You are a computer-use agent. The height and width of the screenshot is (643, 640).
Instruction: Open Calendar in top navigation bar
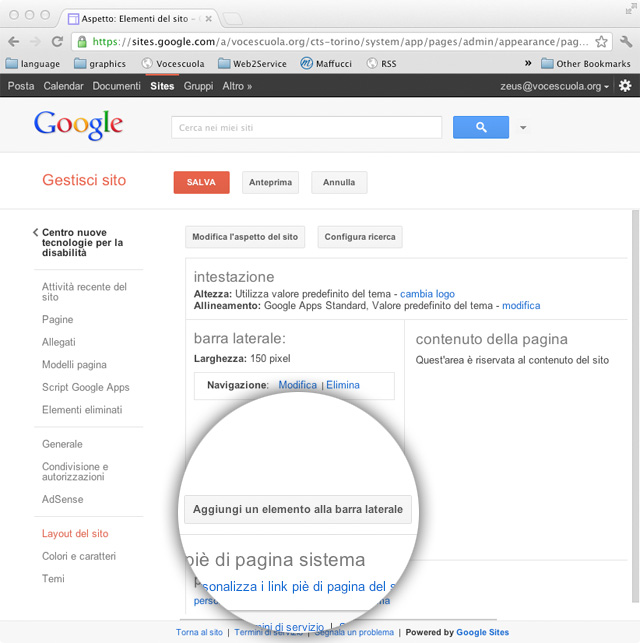pyautogui.click(x=64, y=86)
